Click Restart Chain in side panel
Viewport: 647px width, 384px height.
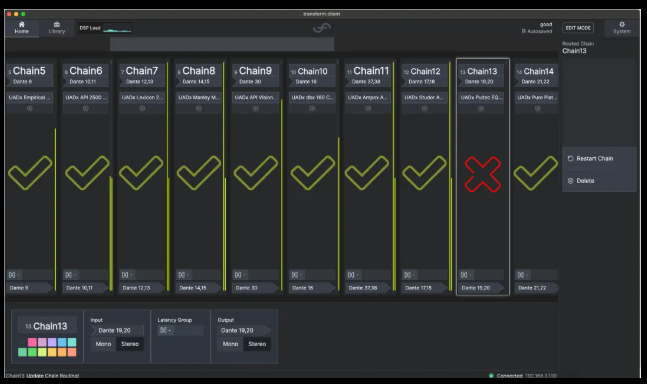(x=599, y=158)
